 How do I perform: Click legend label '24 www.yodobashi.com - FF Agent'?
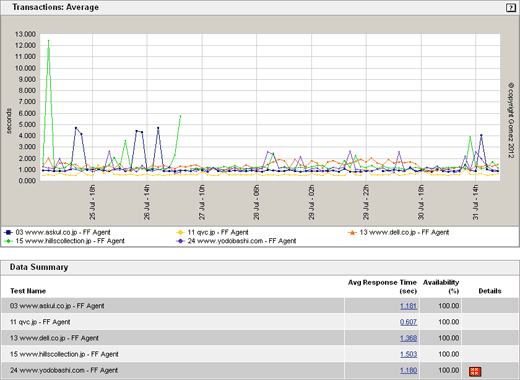[x=242, y=241]
